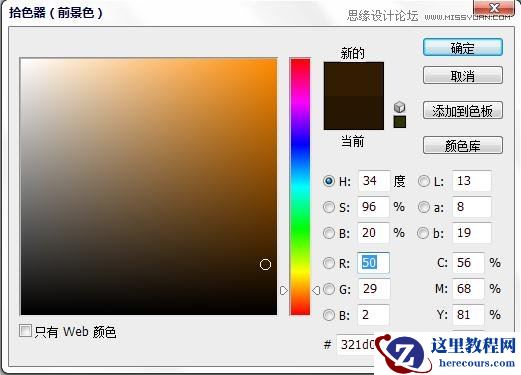Image resolution: width=521 pixels, height=375 pixels.
Task: Click the M field showing 68
Action: [468, 289]
